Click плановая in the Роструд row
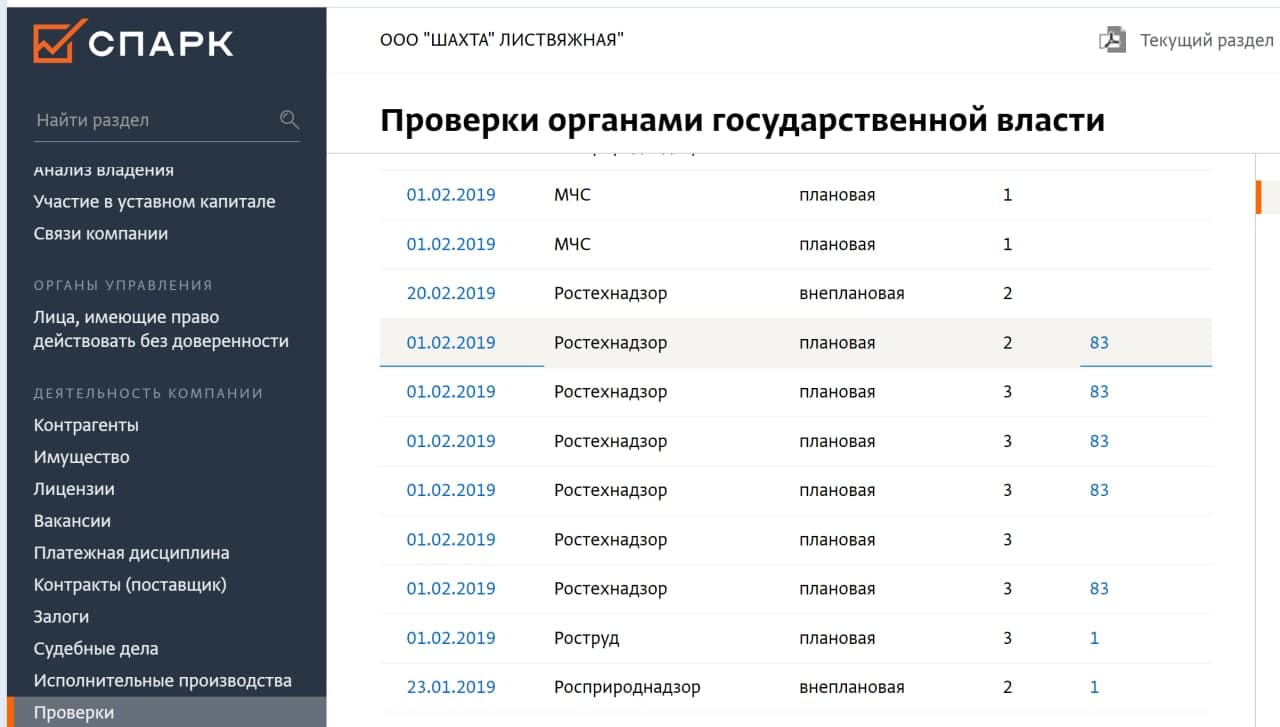The width and height of the screenshot is (1280, 727). click(x=837, y=638)
